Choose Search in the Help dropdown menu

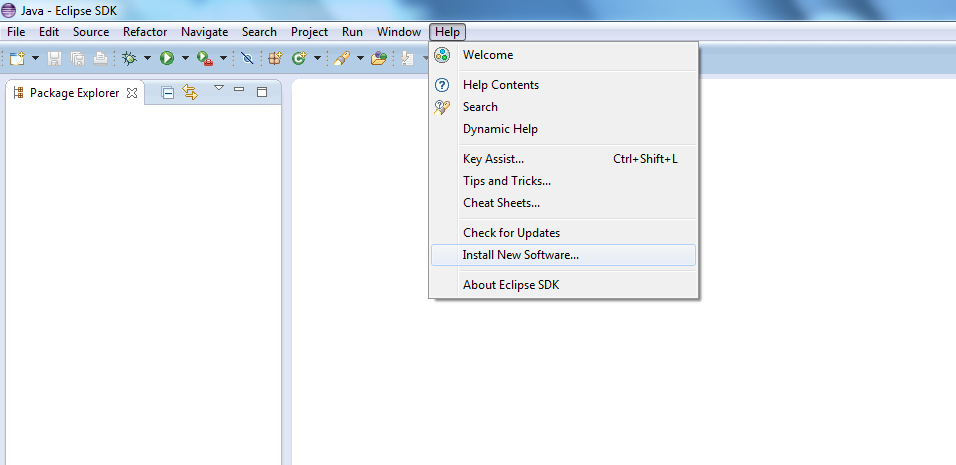563,107
